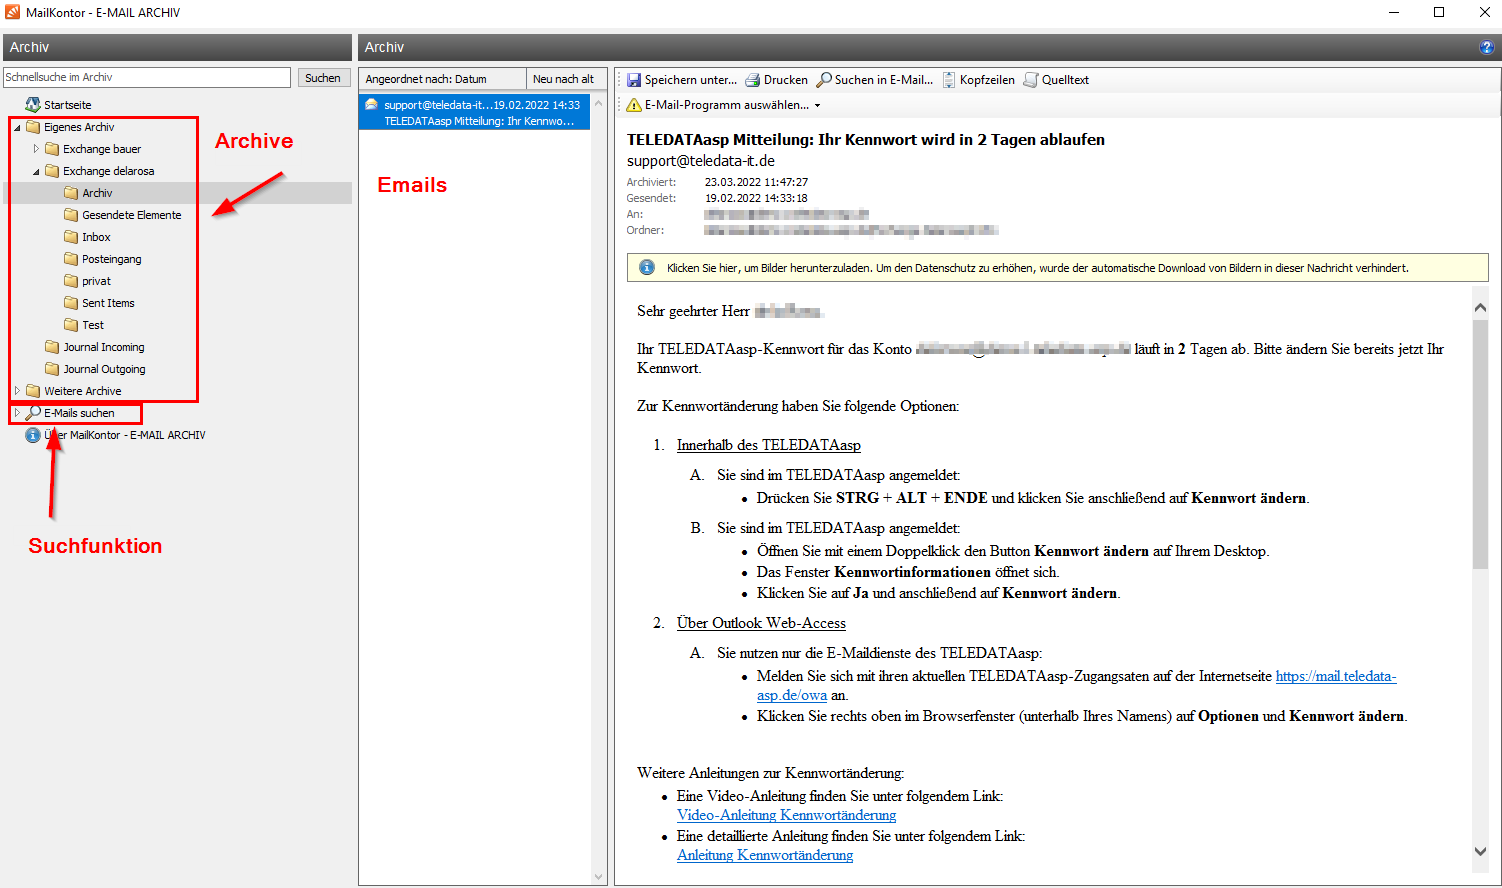Click the Posteingang folder icon
Image resolution: width=1502 pixels, height=888 pixels.
[71, 259]
